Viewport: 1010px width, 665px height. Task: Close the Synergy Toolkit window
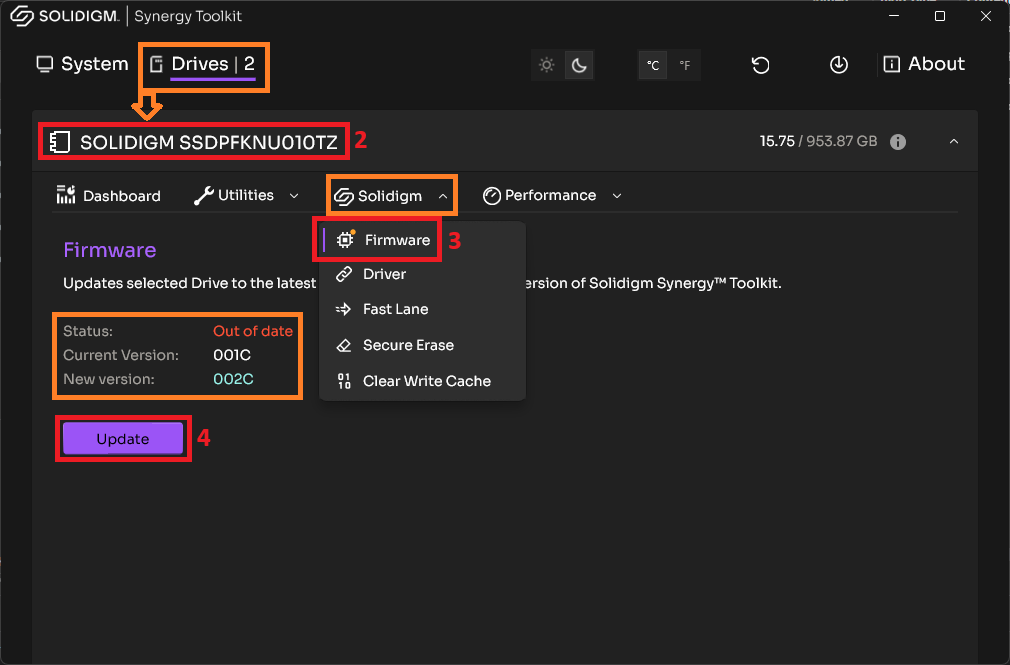986,16
